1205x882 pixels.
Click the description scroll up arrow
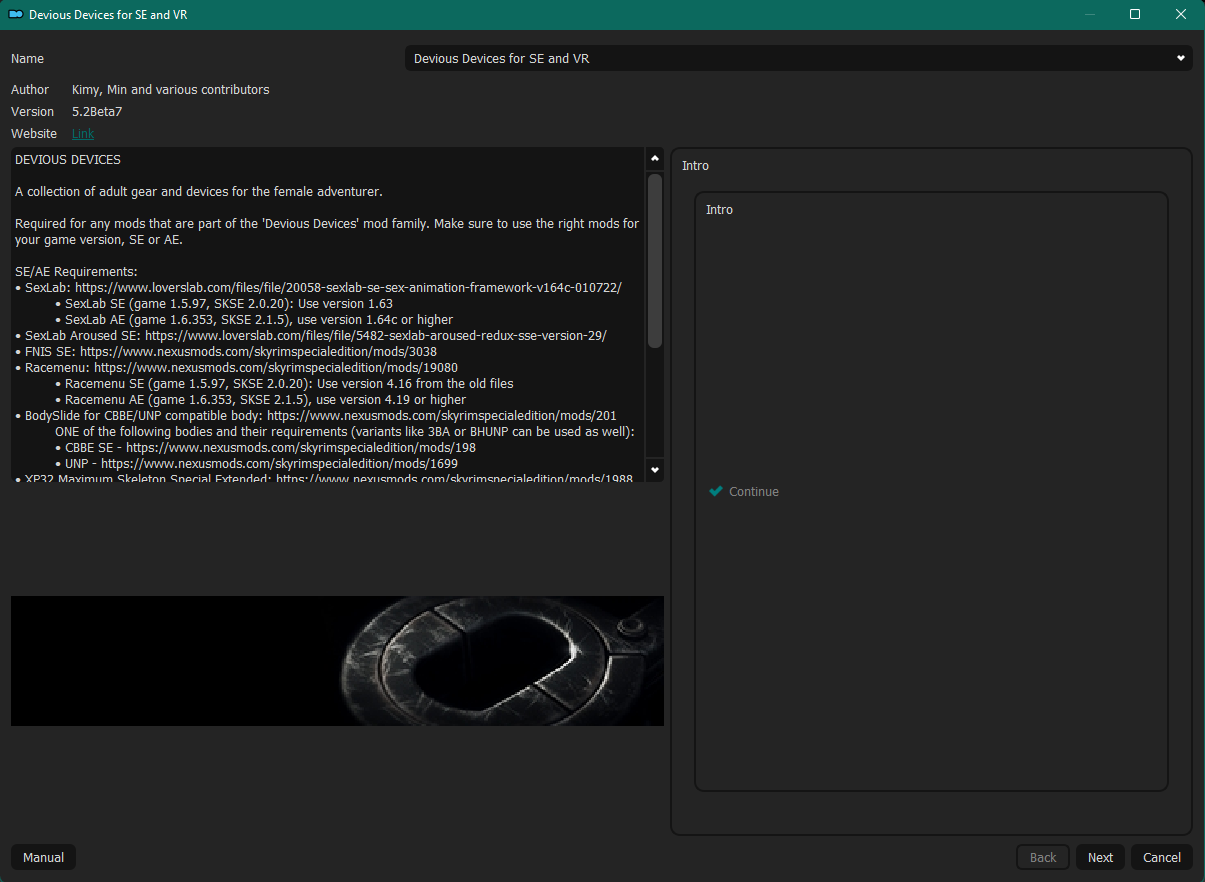pyautogui.click(x=655, y=158)
